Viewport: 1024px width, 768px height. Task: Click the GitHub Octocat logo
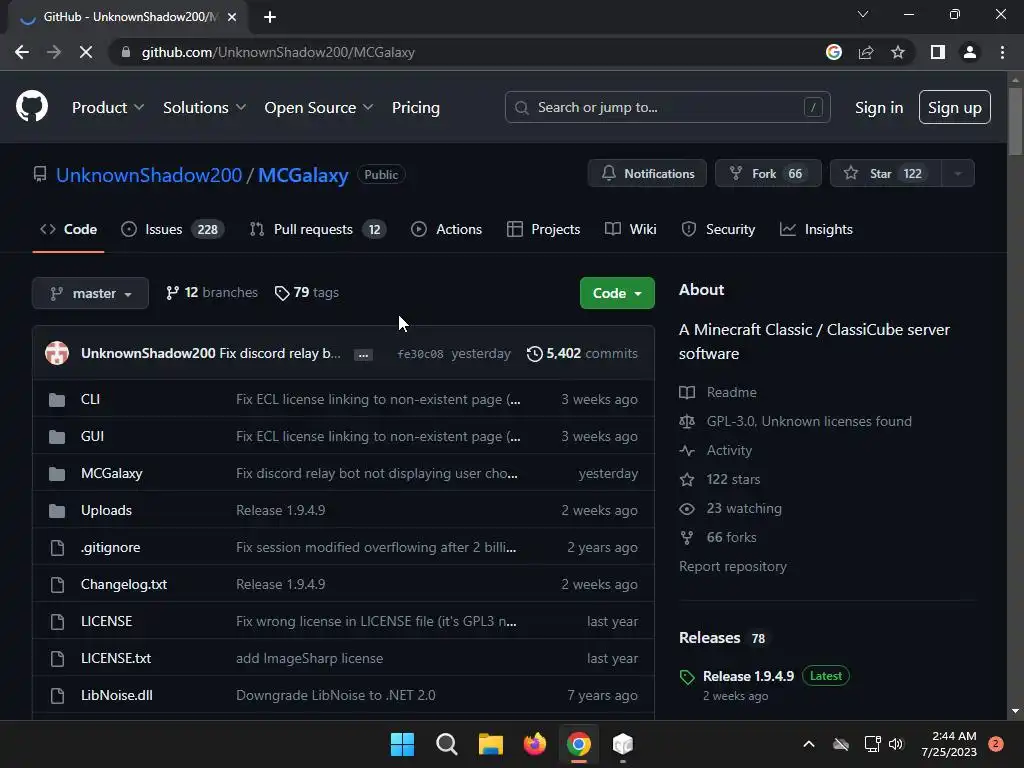tap(32, 107)
